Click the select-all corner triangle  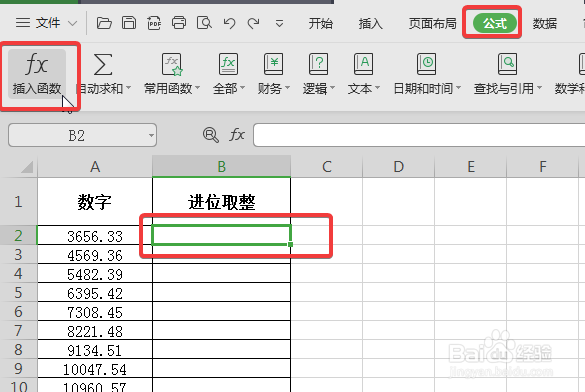tap(27, 167)
